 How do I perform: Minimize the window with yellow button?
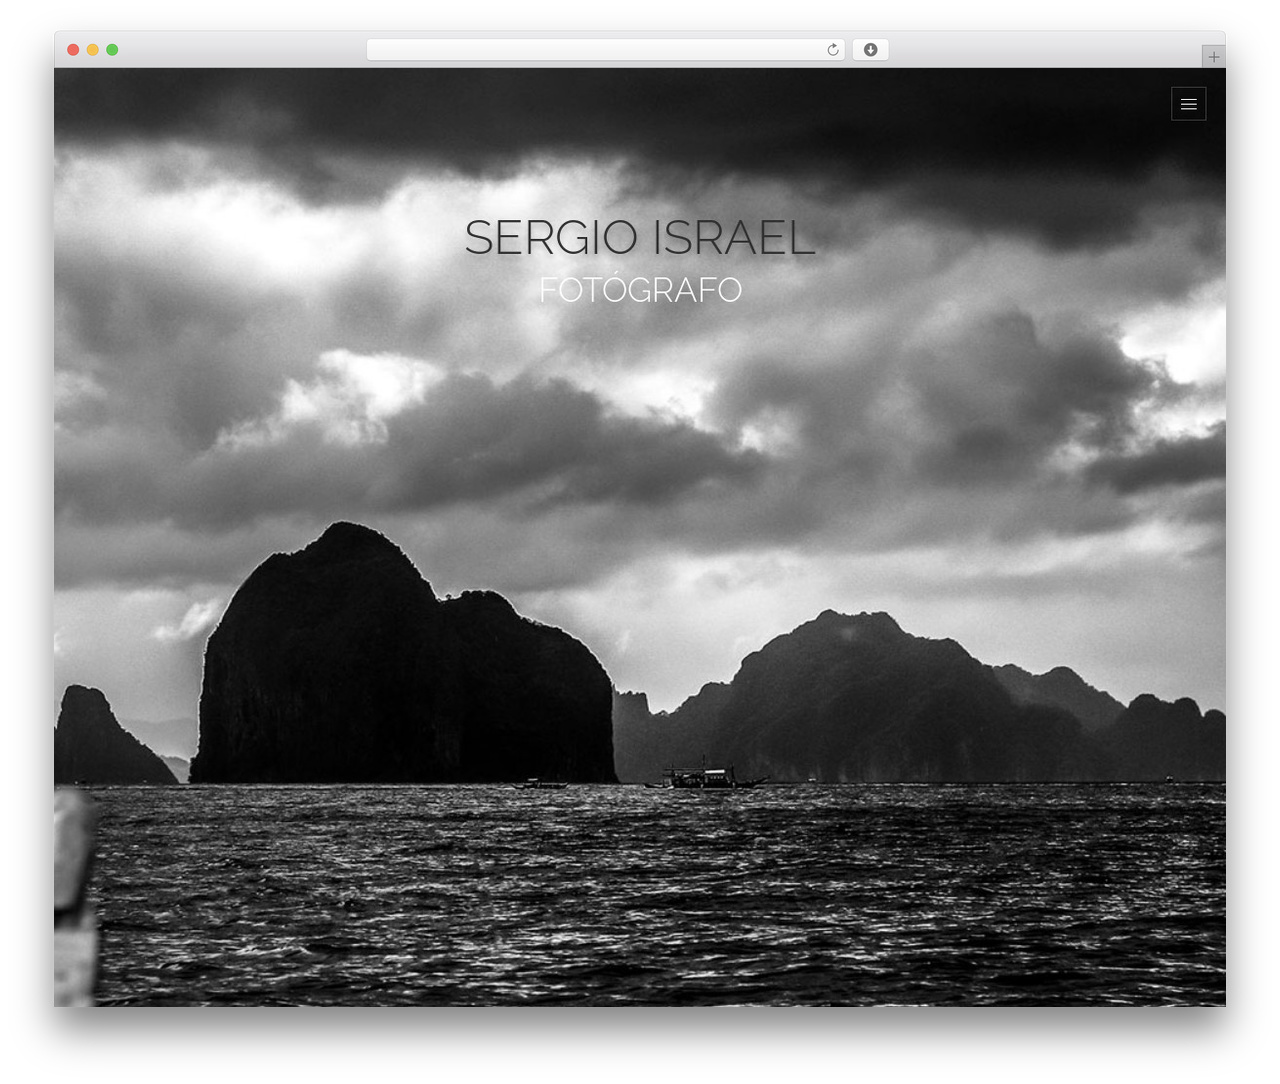pos(93,50)
